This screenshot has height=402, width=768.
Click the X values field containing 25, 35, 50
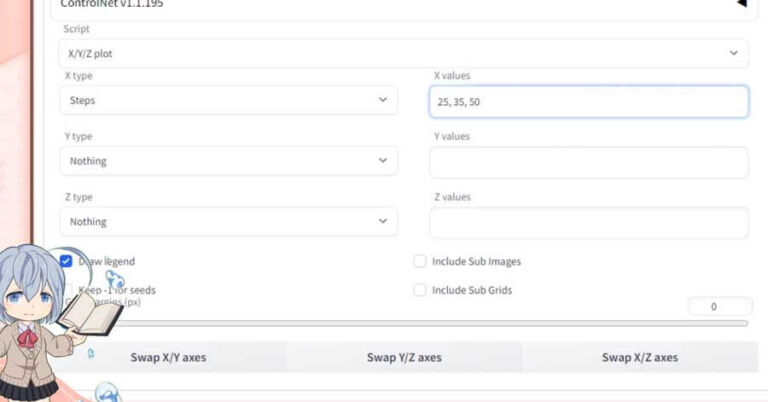point(588,102)
